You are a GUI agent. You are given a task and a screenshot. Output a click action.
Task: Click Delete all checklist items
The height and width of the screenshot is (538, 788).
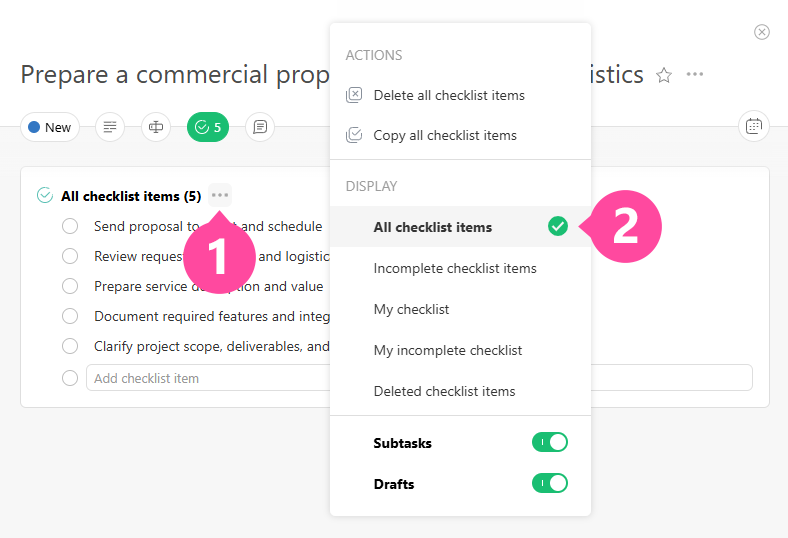[x=448, y=95]
